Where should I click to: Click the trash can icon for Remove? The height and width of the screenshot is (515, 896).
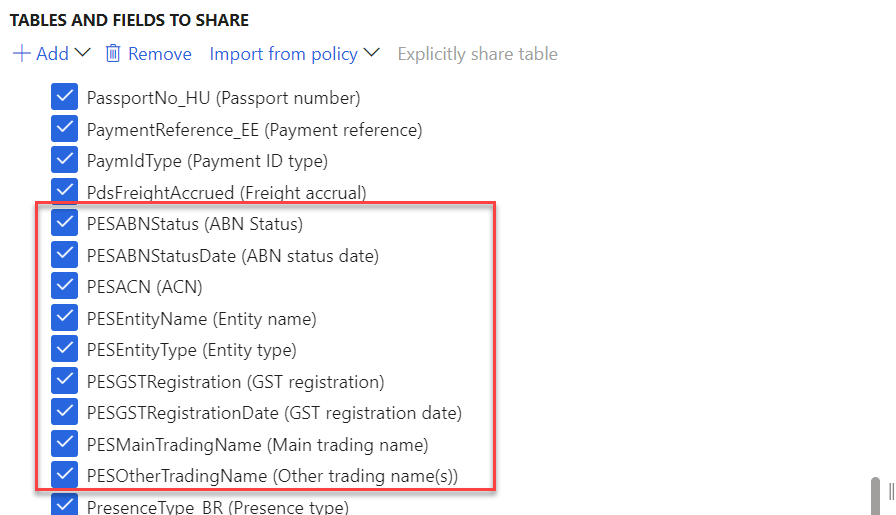coord(113,53)
